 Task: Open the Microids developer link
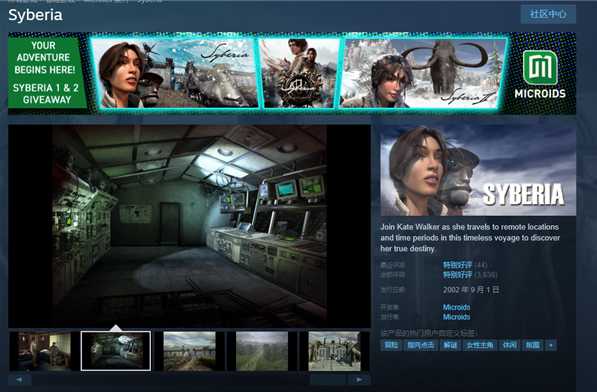coord(457,307)
